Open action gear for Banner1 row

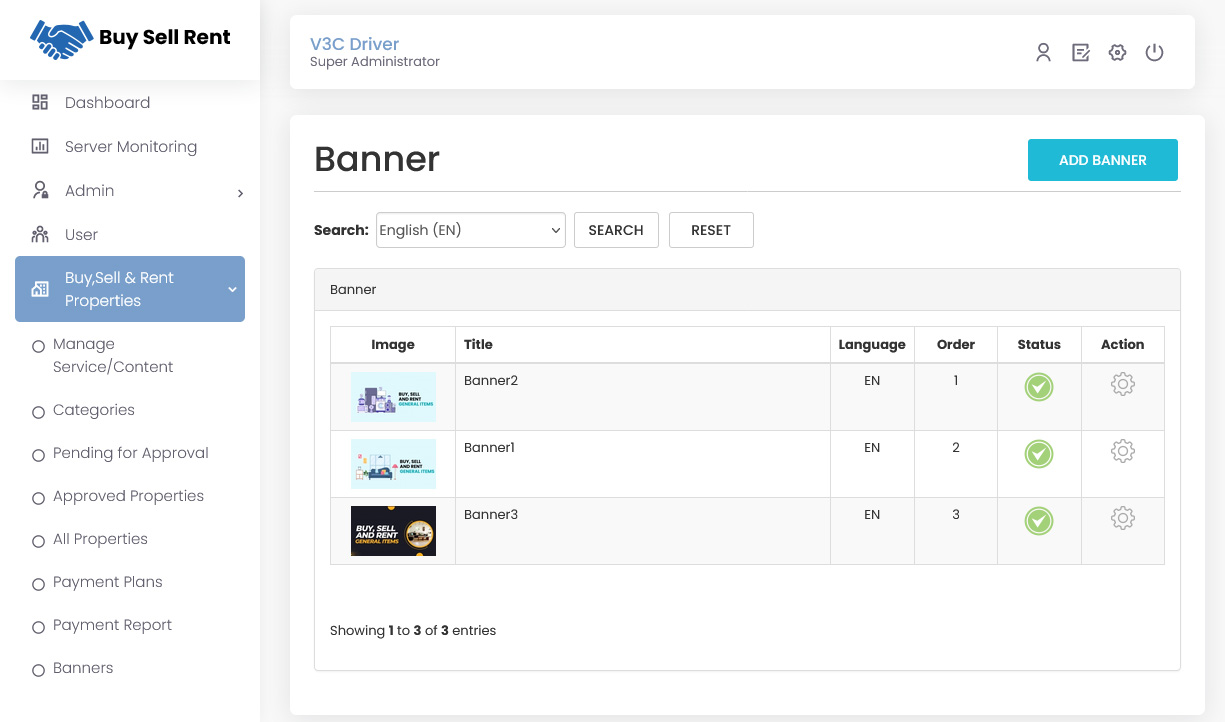[1122, 451]
